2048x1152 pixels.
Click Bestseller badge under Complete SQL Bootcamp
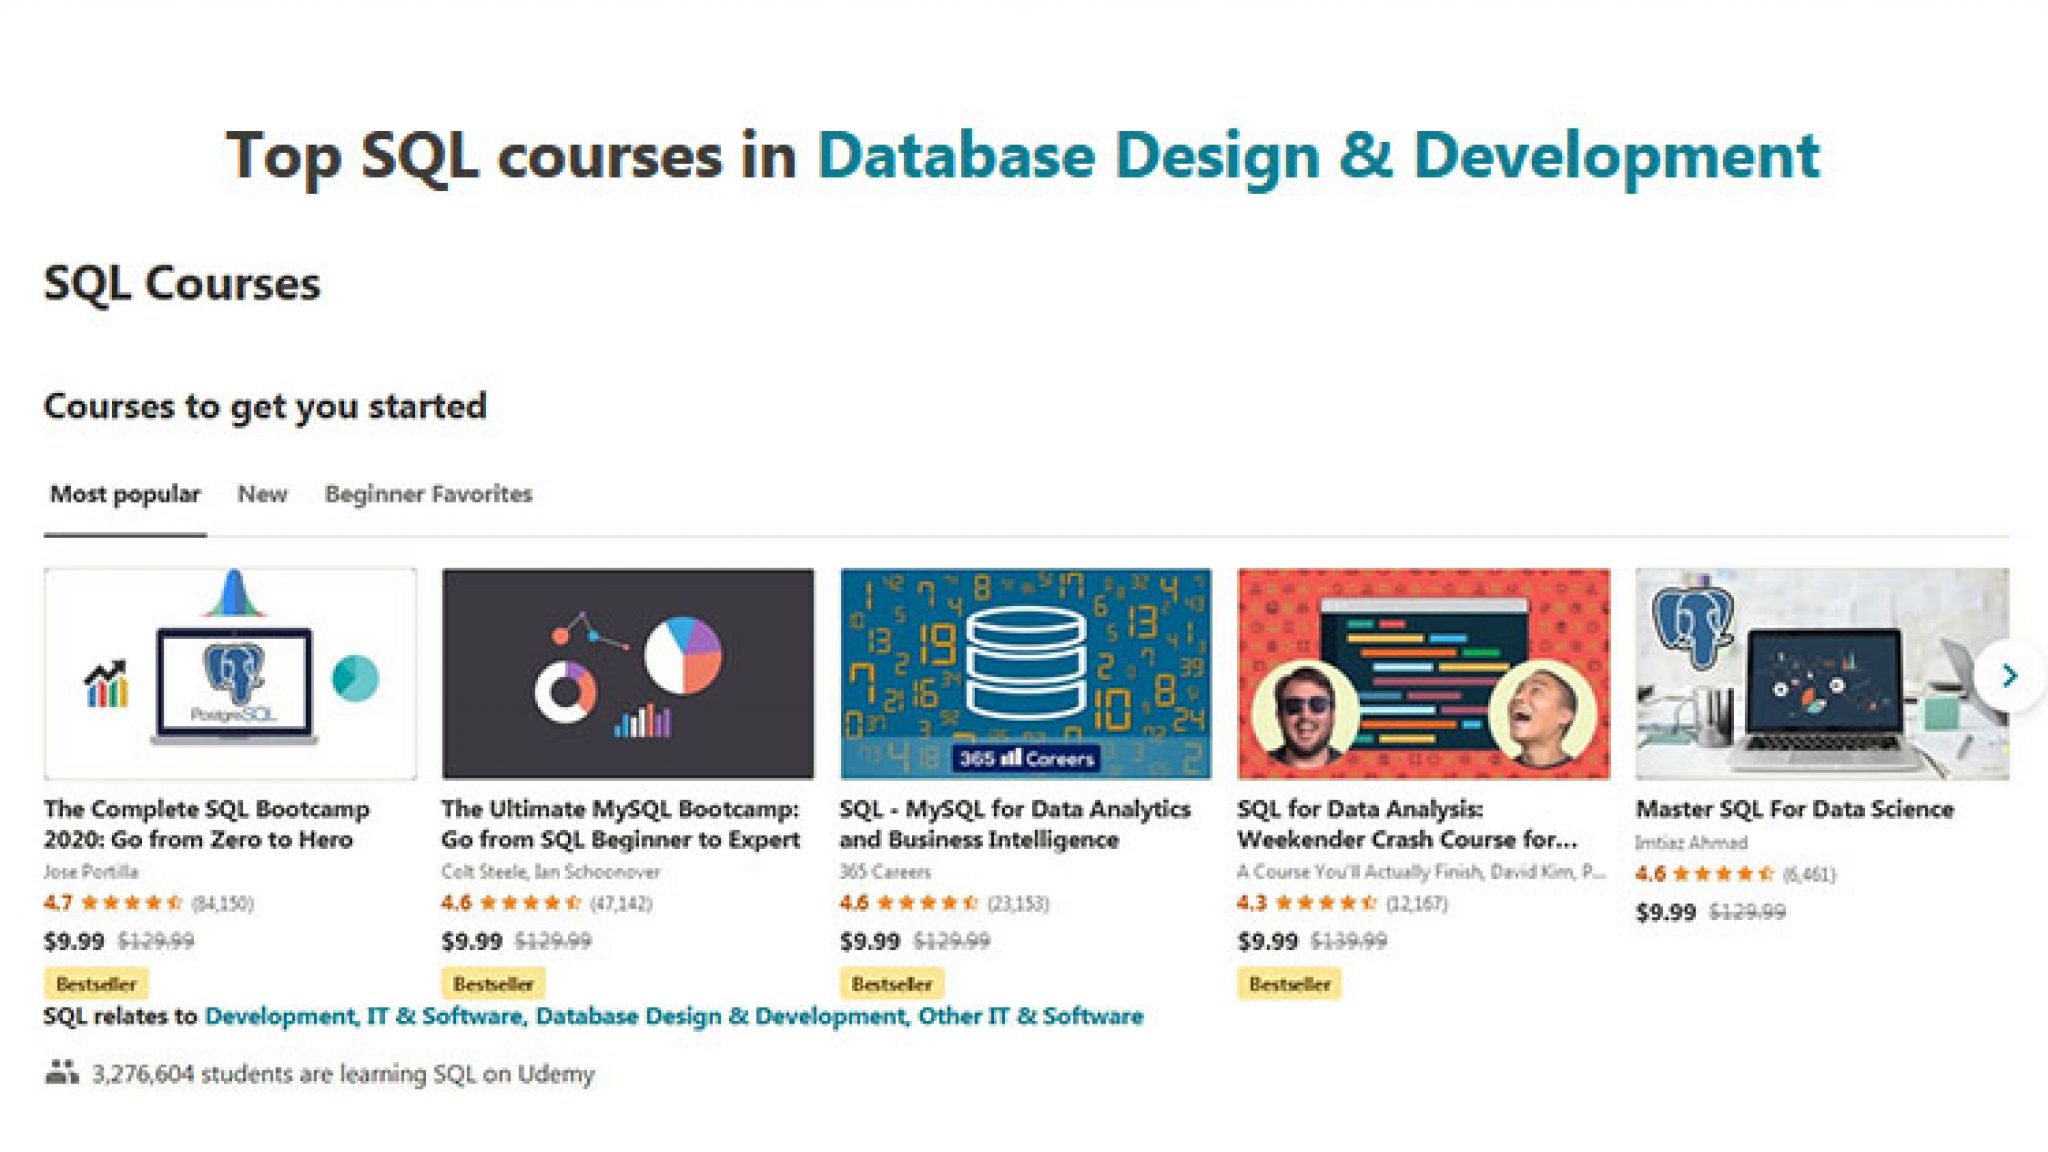point(96,984)
